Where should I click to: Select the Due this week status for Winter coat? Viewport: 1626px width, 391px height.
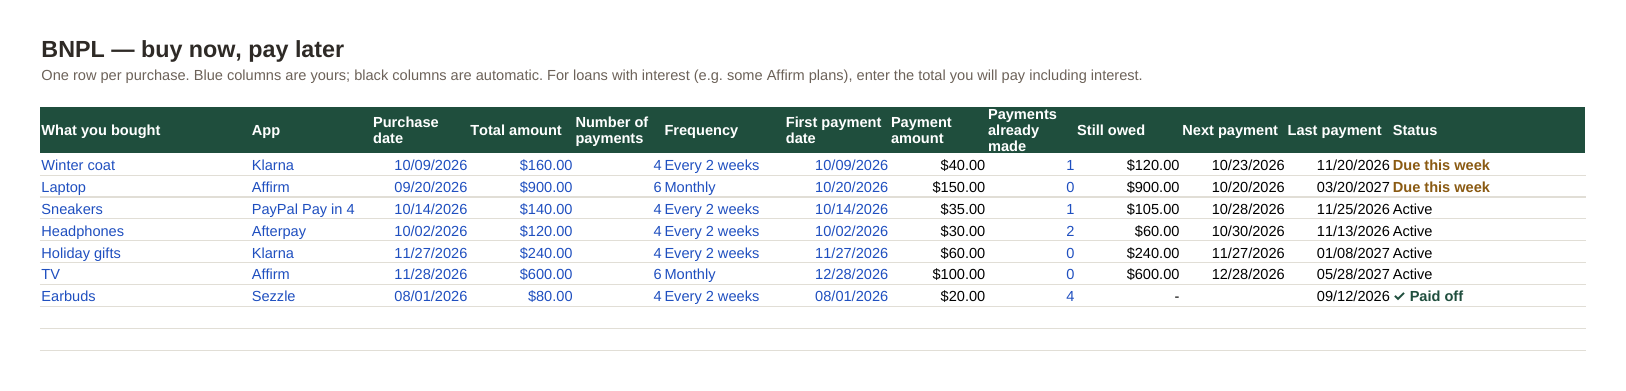pyautogui.click(x=1441, y=165)
